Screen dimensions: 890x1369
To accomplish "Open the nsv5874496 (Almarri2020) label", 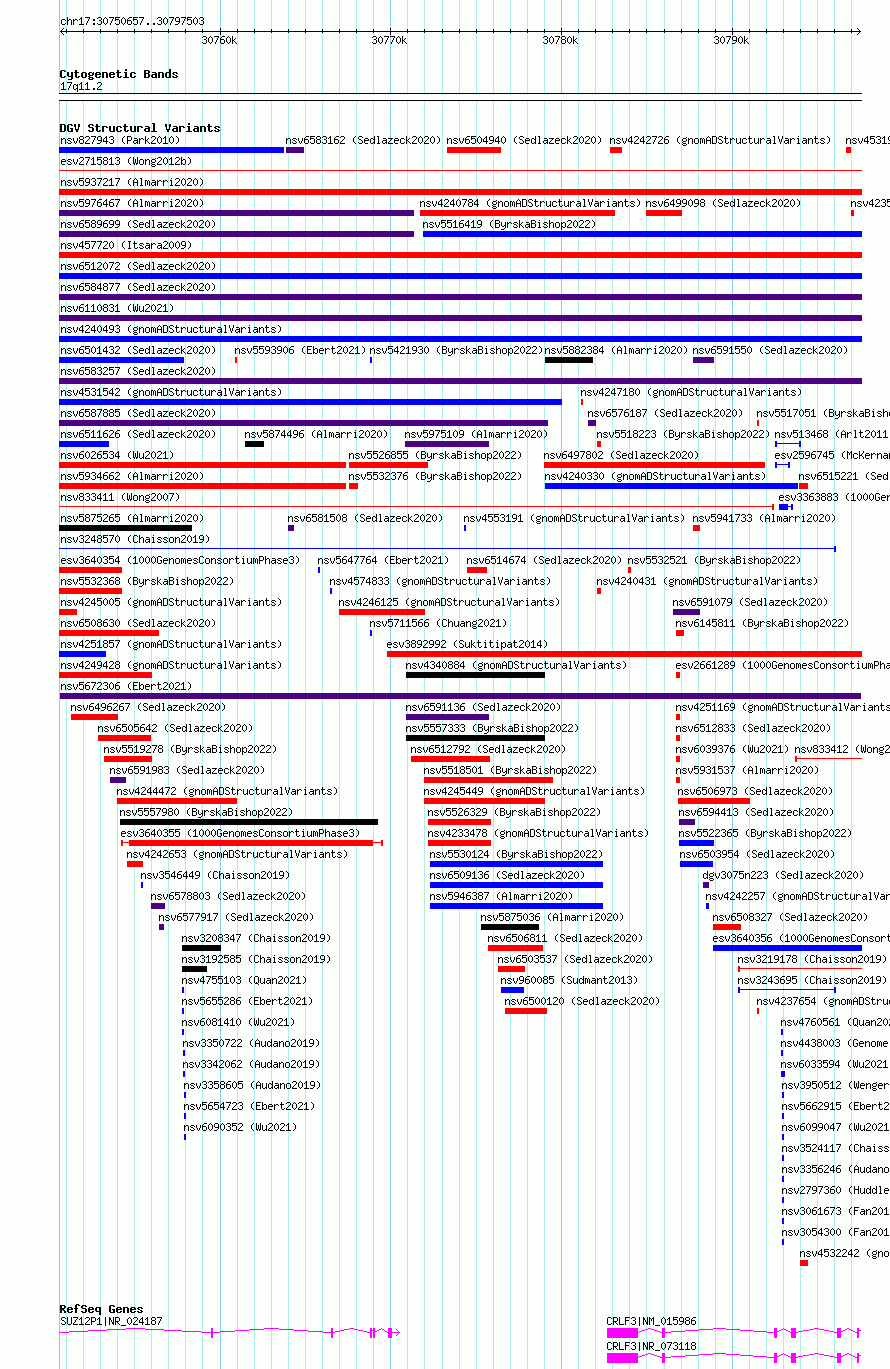I will click(x=316, y=434).
